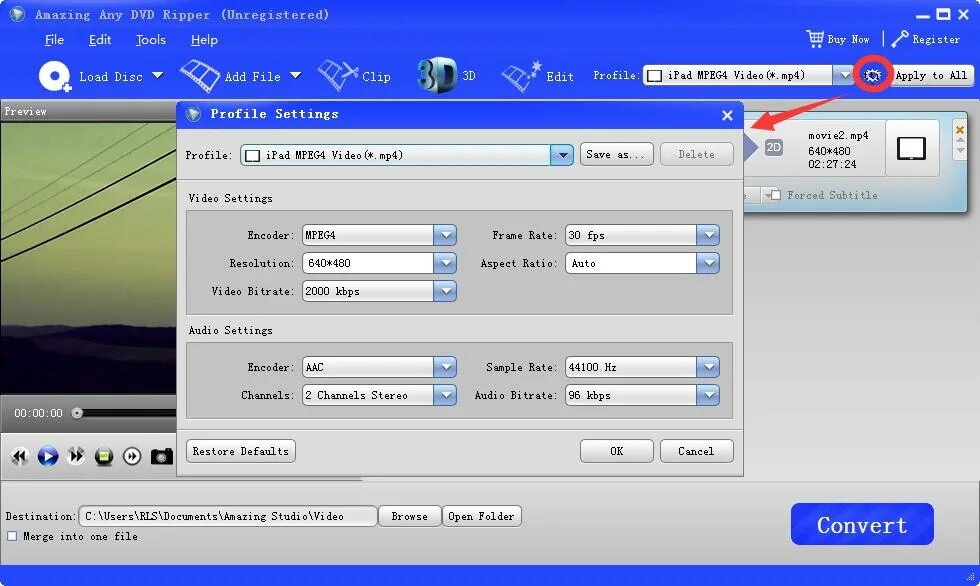The image size is (980, 586).
Task: Click the fast forward button
Action: pyautogui.click(x=76, y=457)
